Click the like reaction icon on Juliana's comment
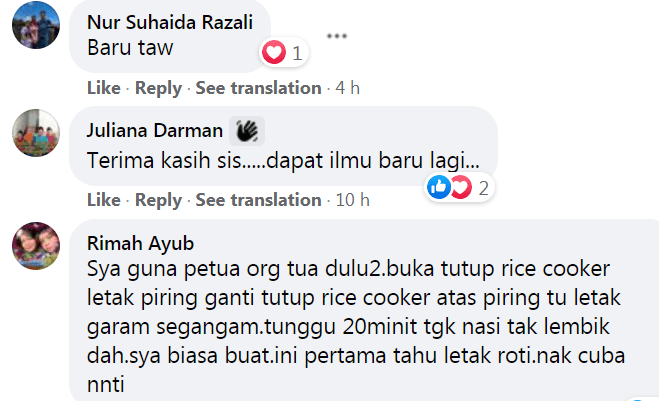This screenshot has height=401, width=659. [439, 186]
